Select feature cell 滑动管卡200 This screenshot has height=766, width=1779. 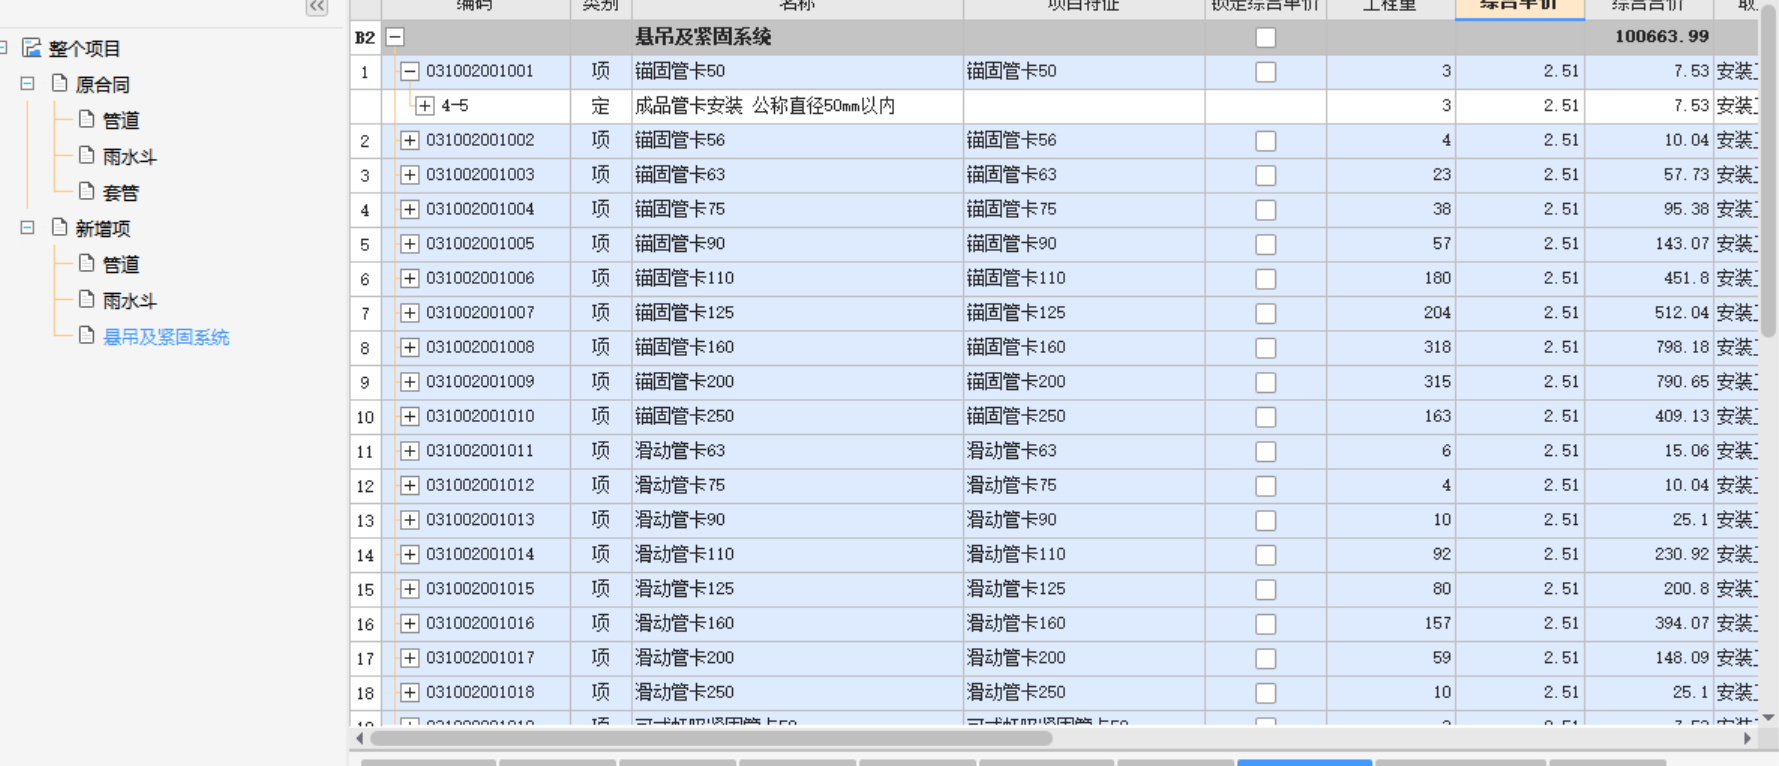tap(1084, 658)
